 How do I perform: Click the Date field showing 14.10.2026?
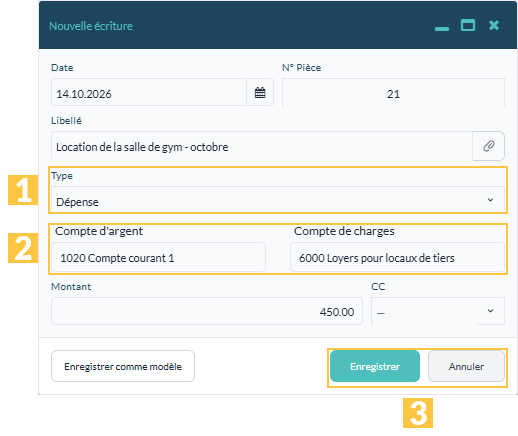149,93
